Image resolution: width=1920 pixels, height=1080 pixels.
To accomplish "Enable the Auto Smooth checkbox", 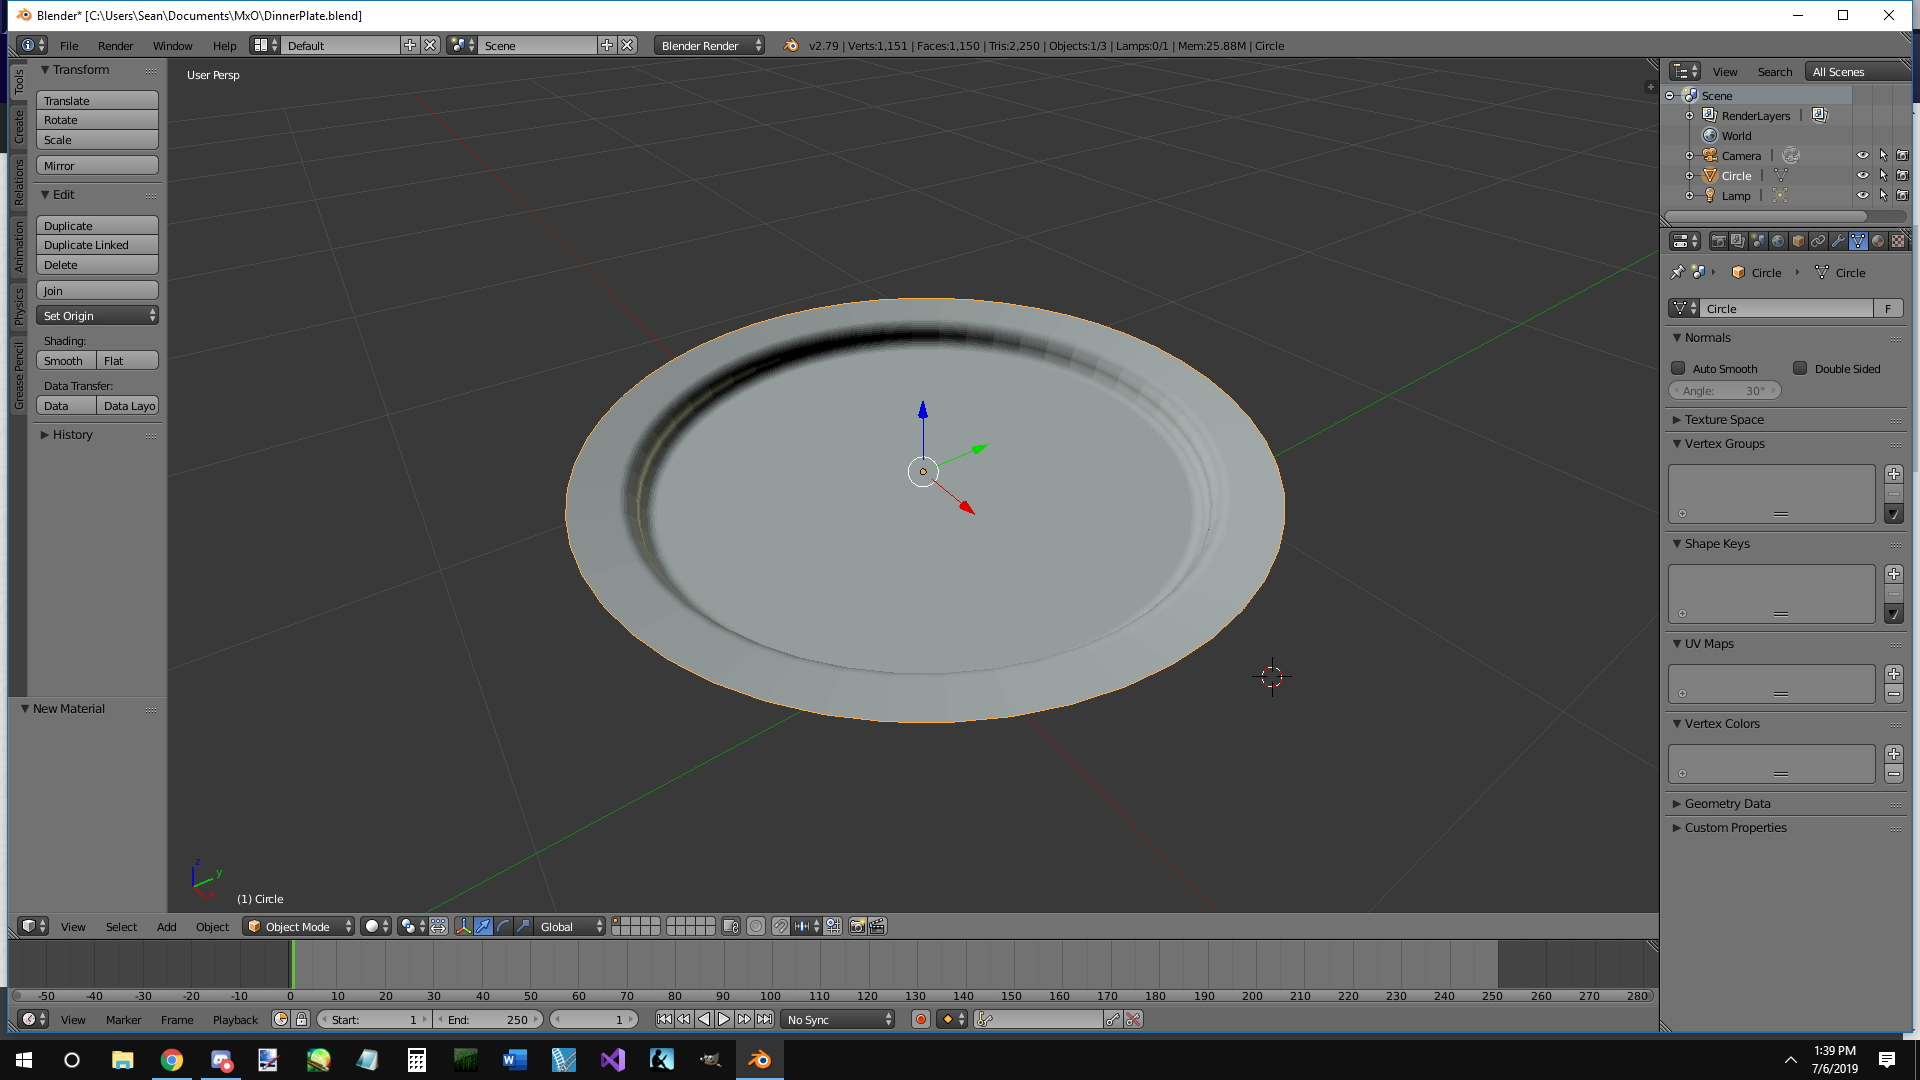I will pyautogui.click(x=1679, y=368).
